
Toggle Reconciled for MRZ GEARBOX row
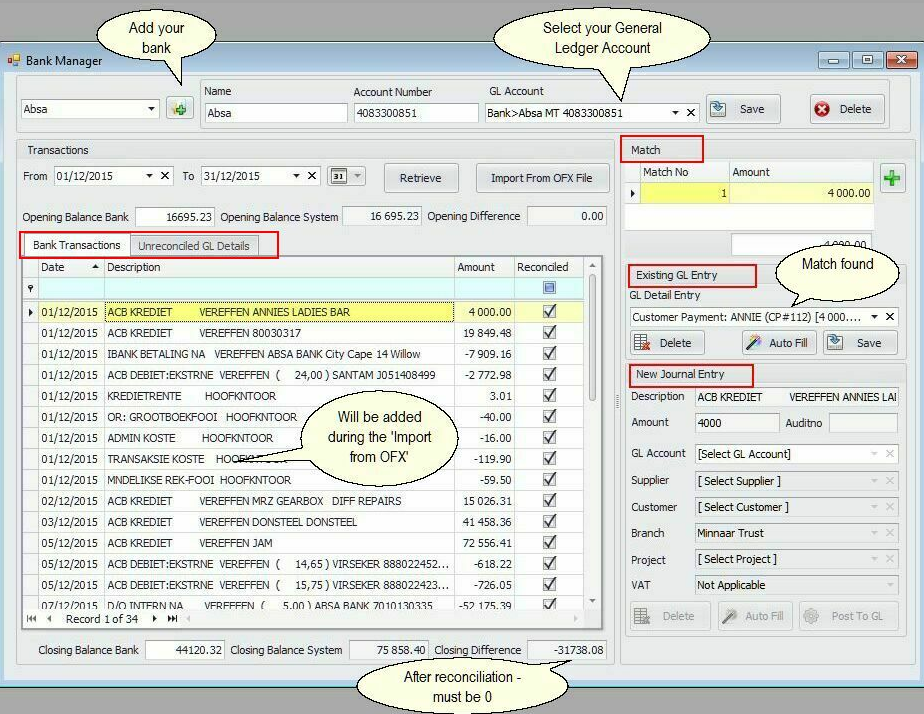(549, 500)
